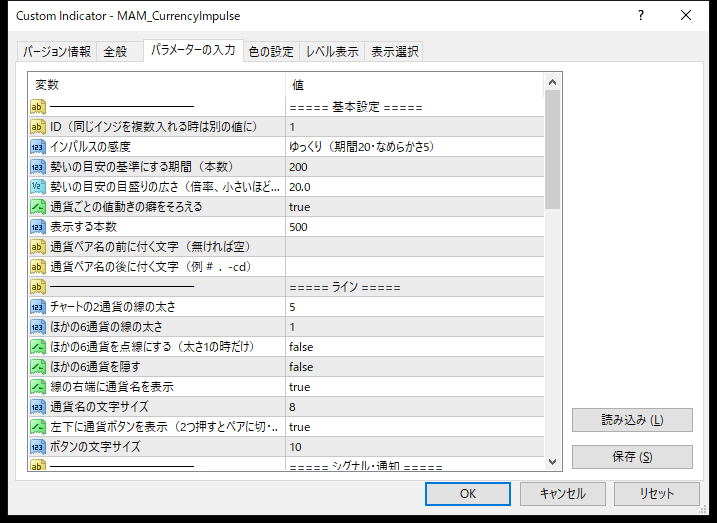Click the 変数 column header

click(x=157, y=85)
